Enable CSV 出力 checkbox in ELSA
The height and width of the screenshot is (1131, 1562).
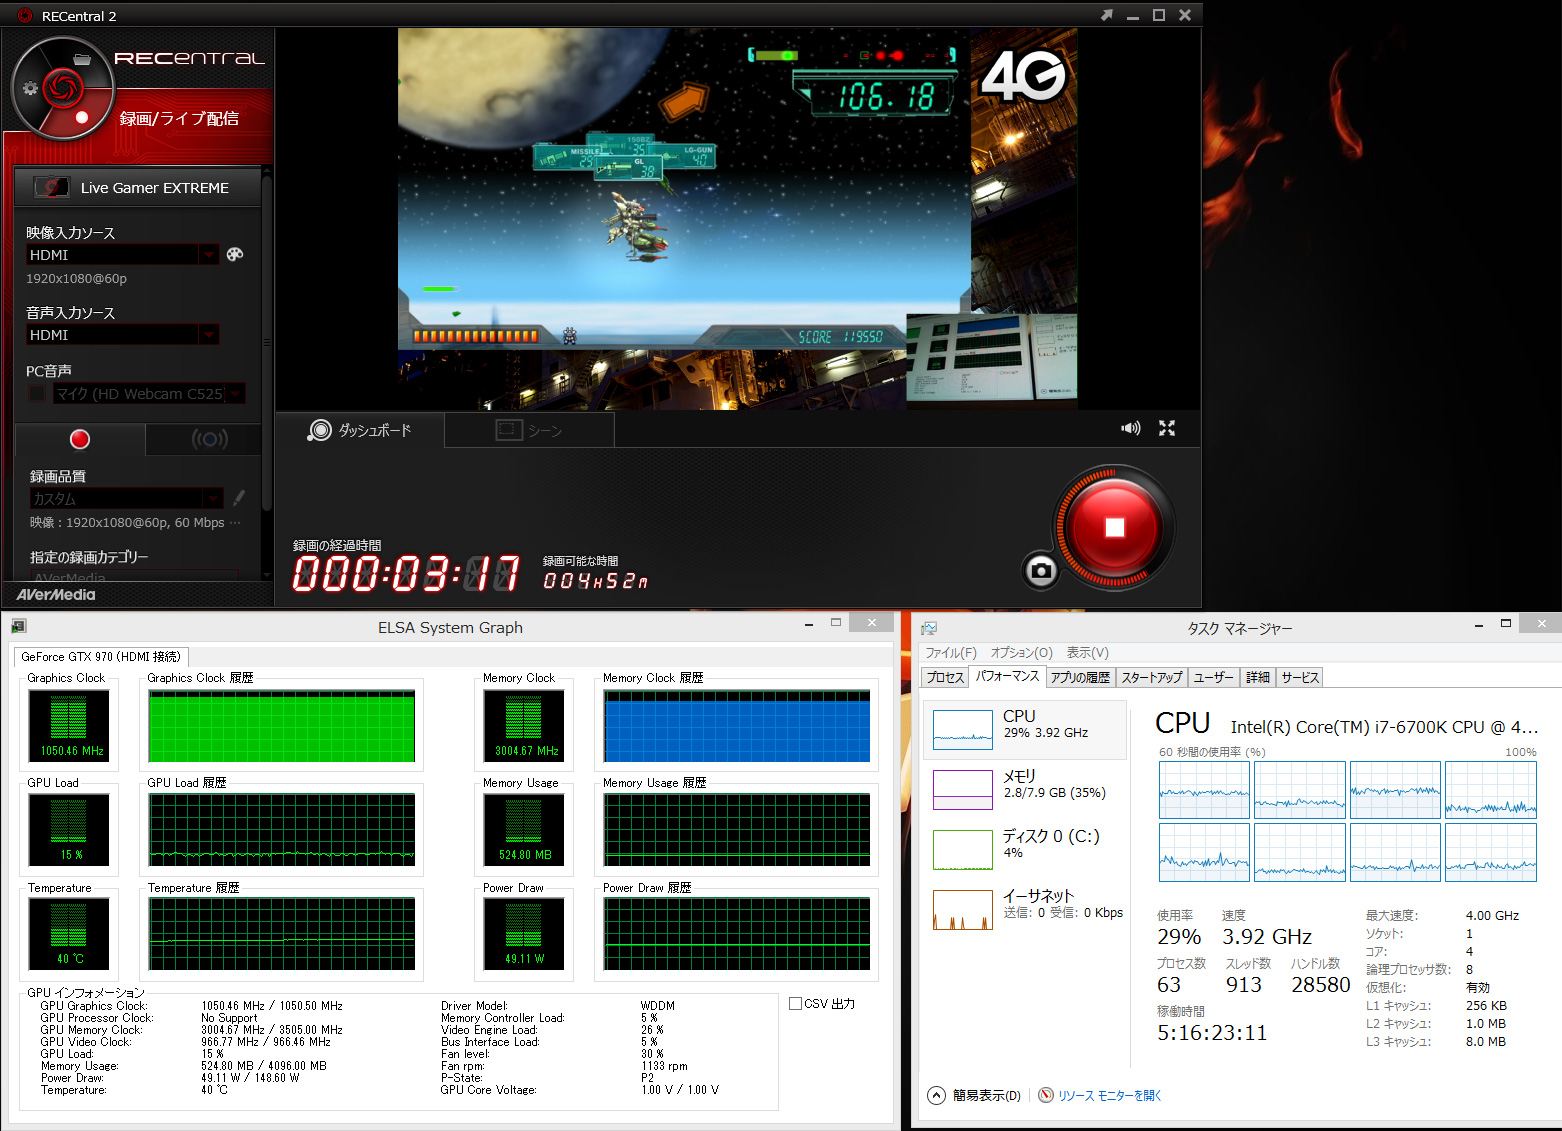click(795, 1003)
